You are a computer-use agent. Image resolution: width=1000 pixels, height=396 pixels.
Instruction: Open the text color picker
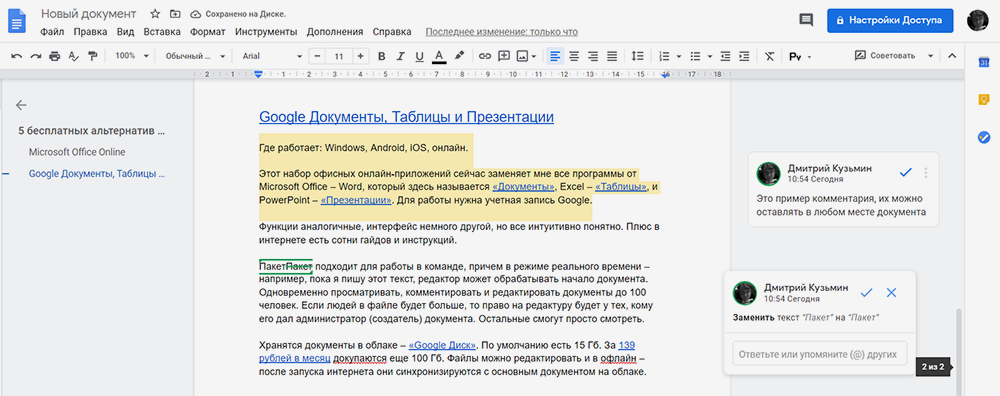(x=438, y=57)
